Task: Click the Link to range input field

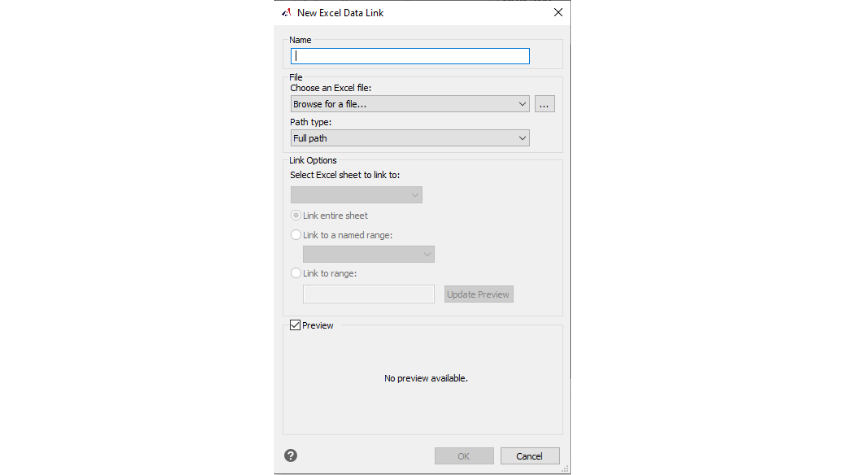Action: coord(369,294)
